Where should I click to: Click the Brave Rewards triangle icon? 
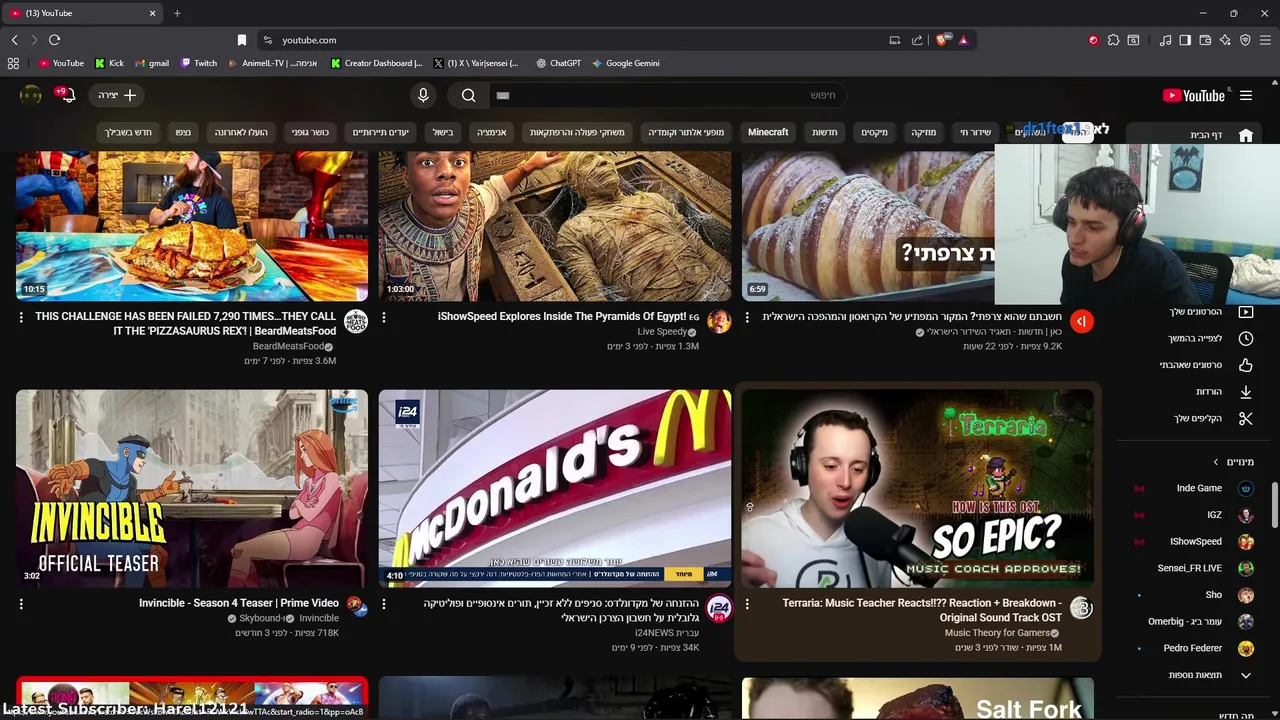(963, 40)
